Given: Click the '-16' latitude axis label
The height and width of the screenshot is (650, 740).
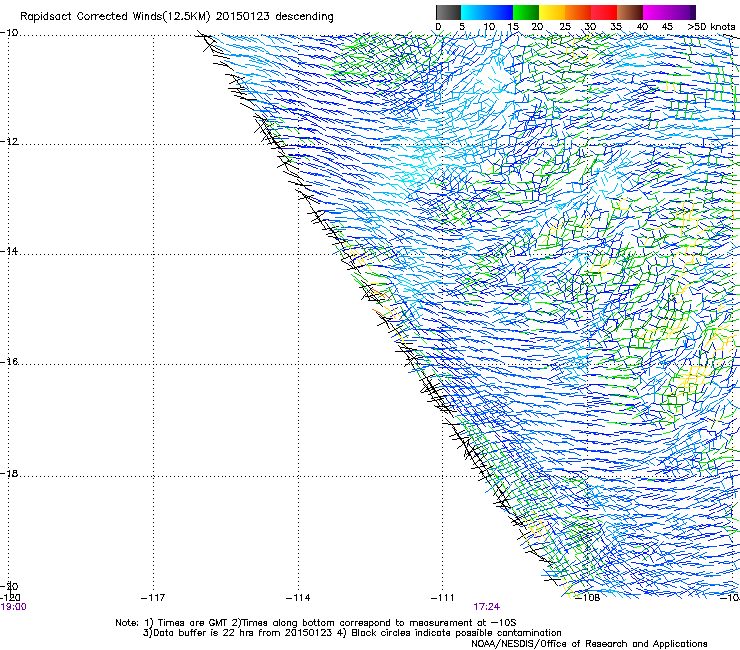Looking at the screenshot, I should click(x=9, y=362).
